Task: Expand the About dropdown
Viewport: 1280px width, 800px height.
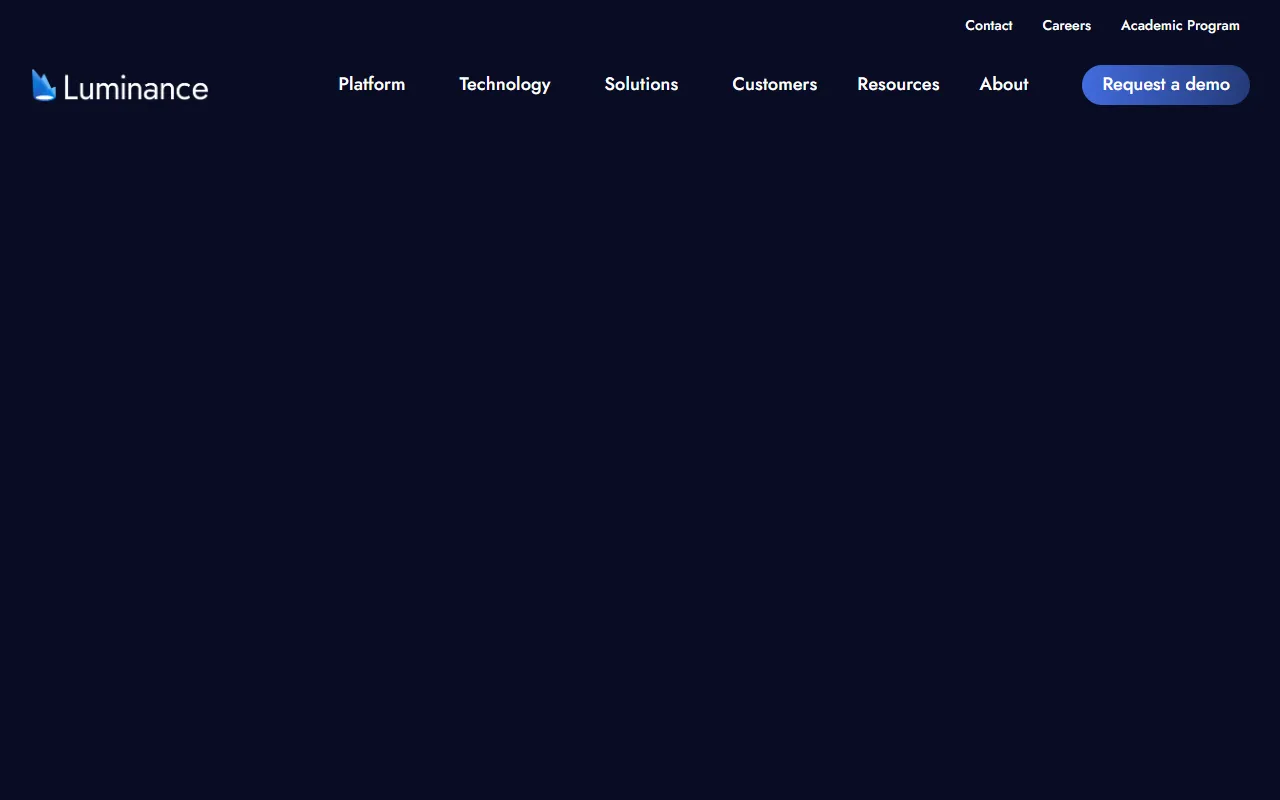Action: (x=1003, y=84)
